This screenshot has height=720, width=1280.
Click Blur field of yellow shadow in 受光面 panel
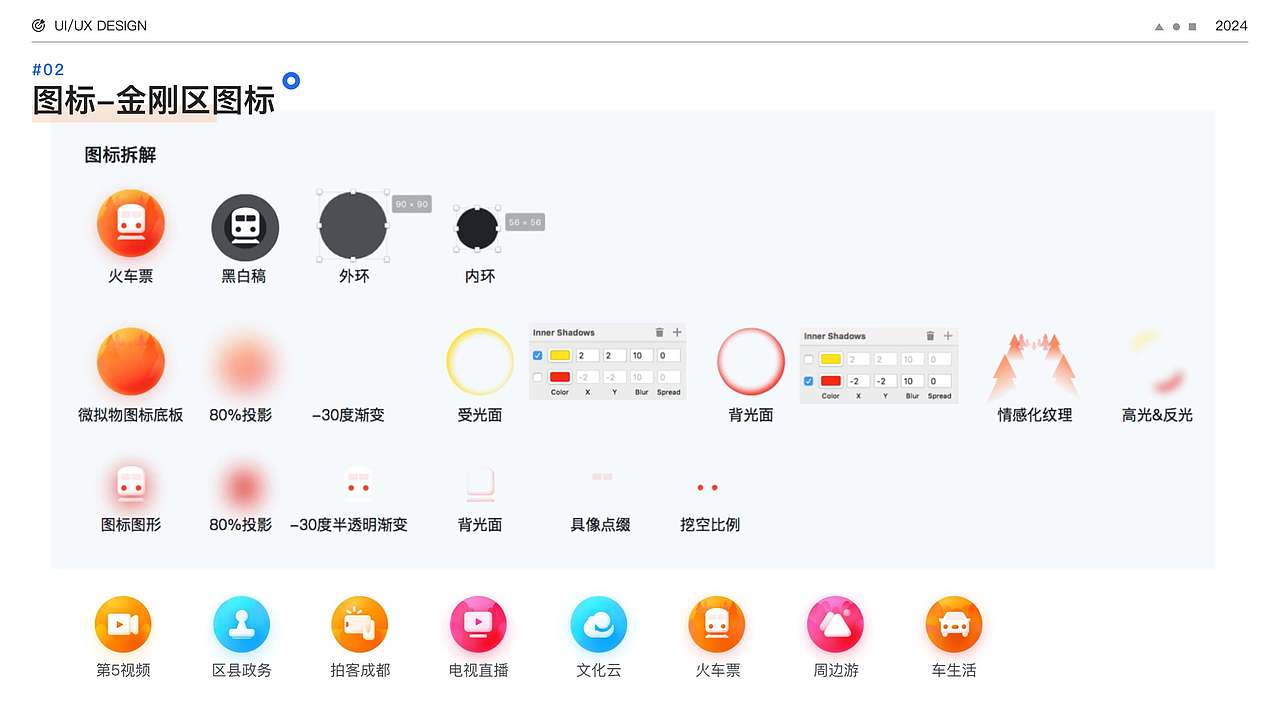click(642, 355)
